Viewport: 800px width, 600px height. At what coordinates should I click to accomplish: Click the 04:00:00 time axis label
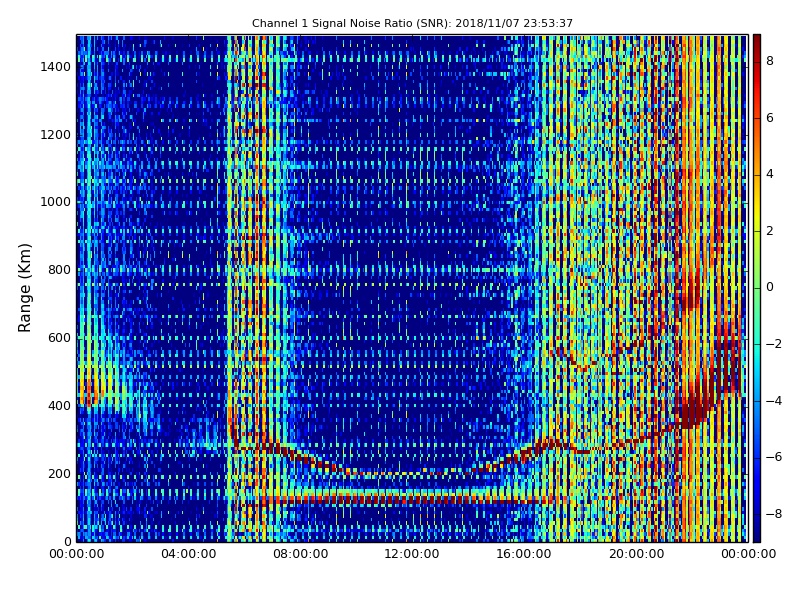[x=189, y=554]
